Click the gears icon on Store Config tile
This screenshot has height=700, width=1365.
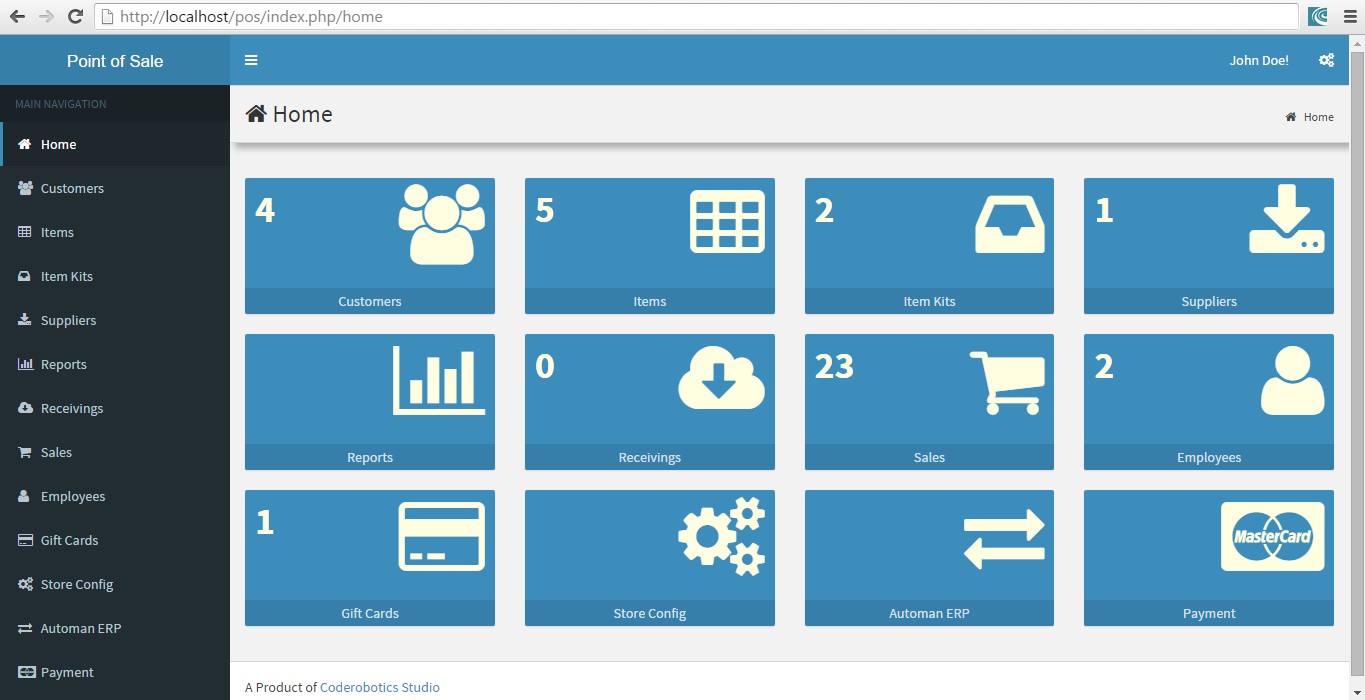coord(721,536)
